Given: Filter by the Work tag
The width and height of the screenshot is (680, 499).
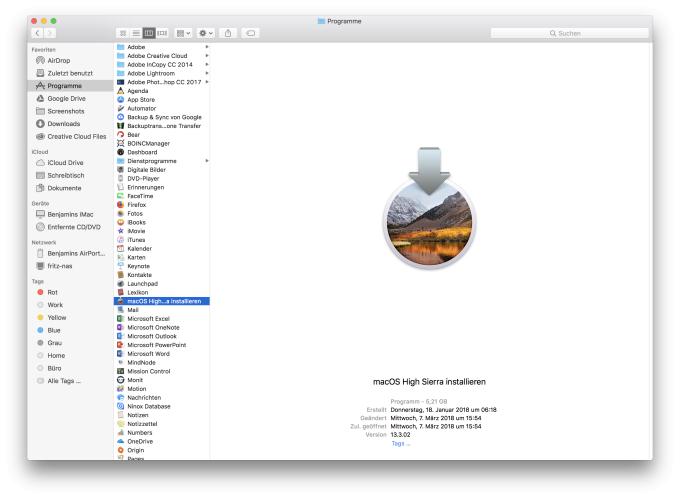Looking at the screenshot, I should [70, 305].
